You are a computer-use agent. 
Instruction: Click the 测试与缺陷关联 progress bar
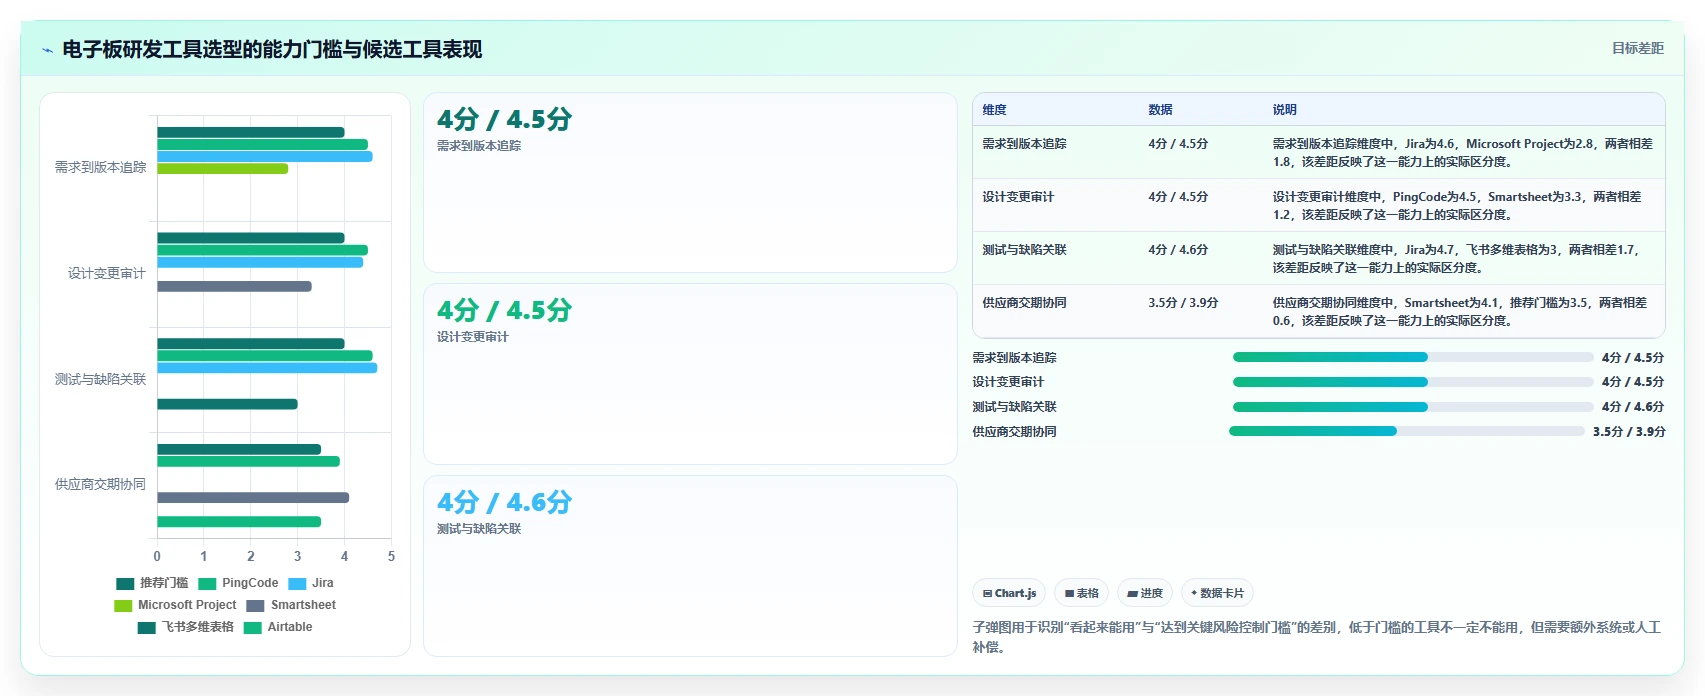1413,407
